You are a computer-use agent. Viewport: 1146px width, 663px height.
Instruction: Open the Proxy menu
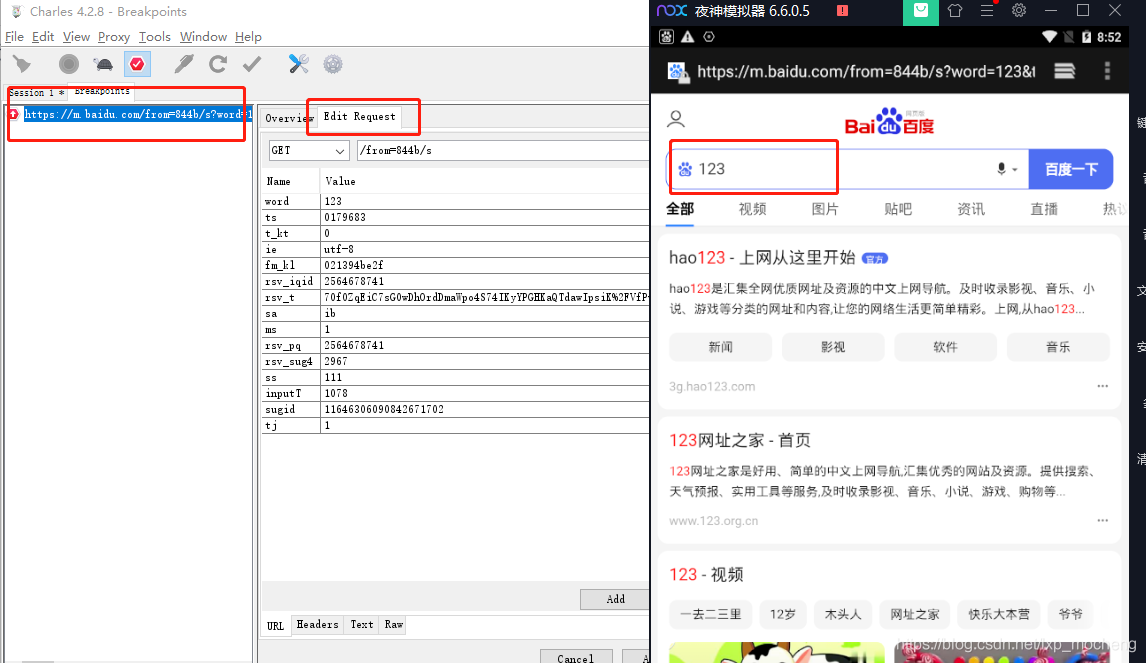(x=114, y=37)
